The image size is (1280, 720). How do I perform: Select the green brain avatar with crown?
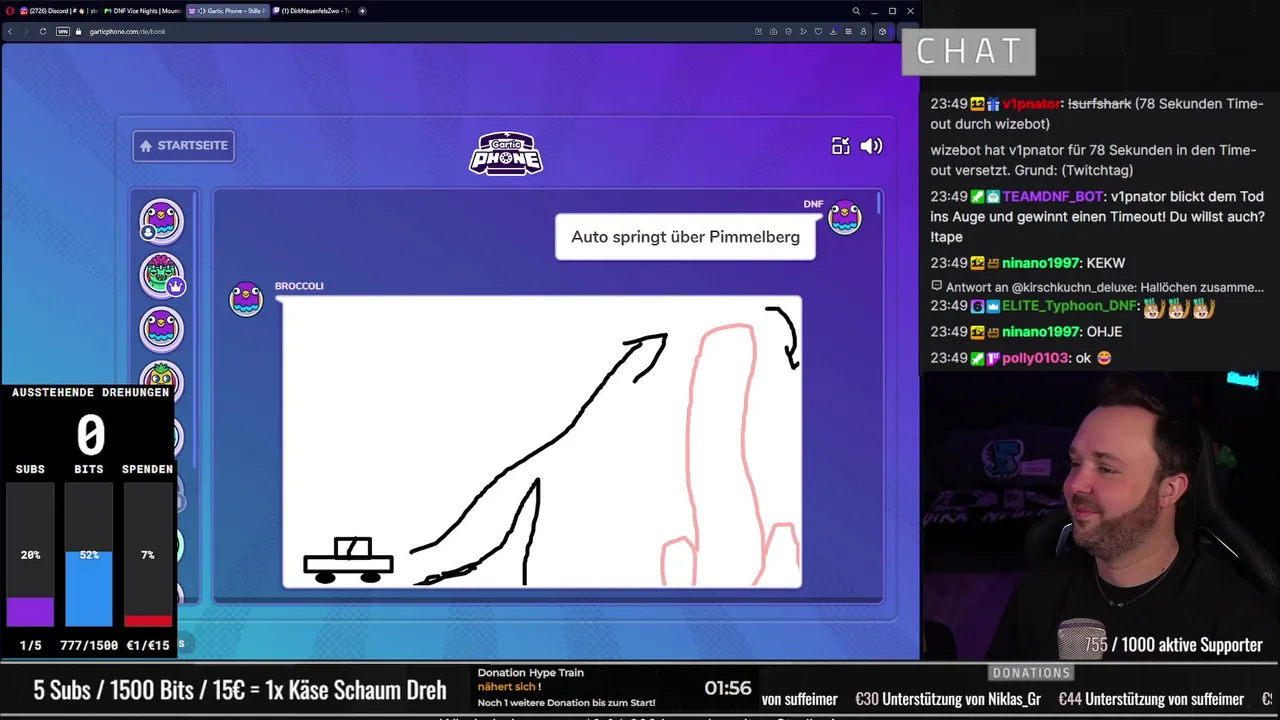point(161,275)
